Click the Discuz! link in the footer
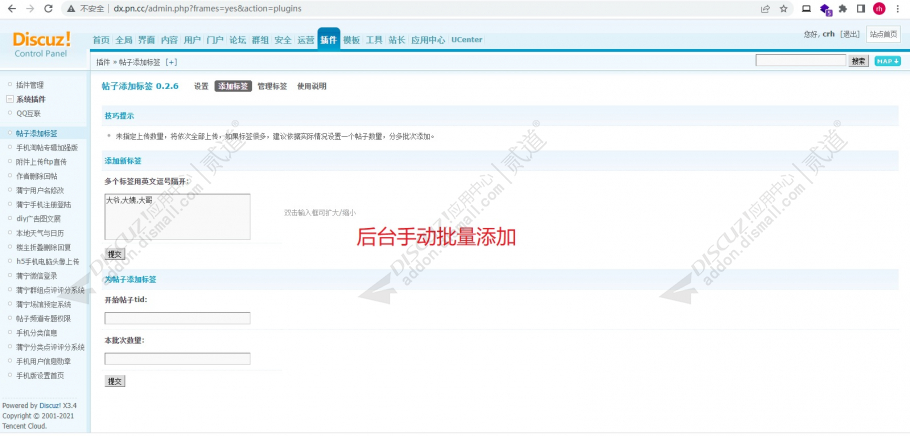This screenshot has width=910, height=436. [x=50, y=406]
